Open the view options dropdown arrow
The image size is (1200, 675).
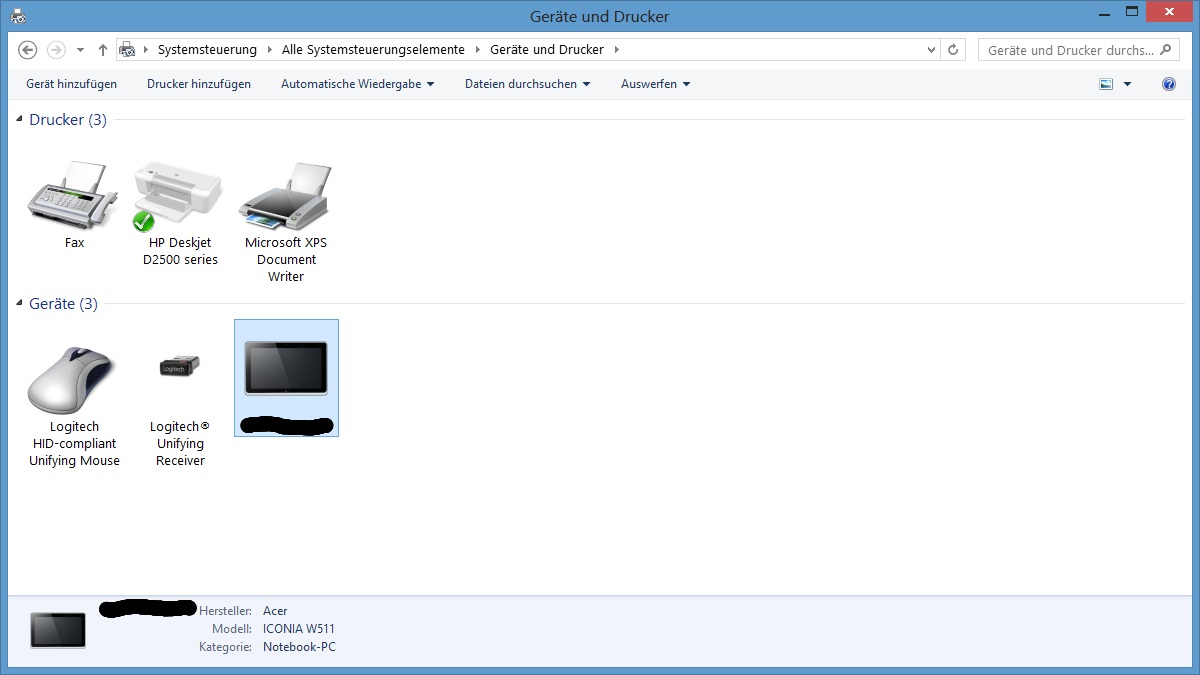[x=1127, y=84]
